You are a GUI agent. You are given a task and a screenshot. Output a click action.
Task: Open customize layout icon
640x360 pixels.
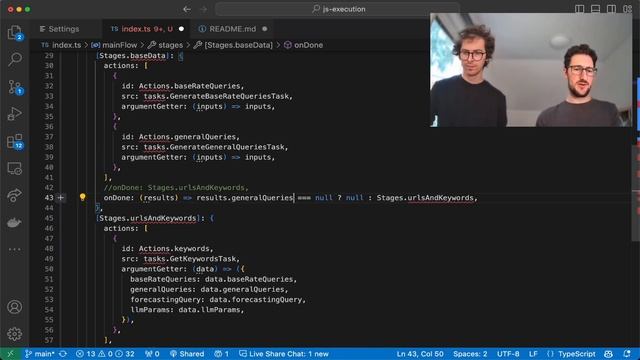tap(627, 9)
